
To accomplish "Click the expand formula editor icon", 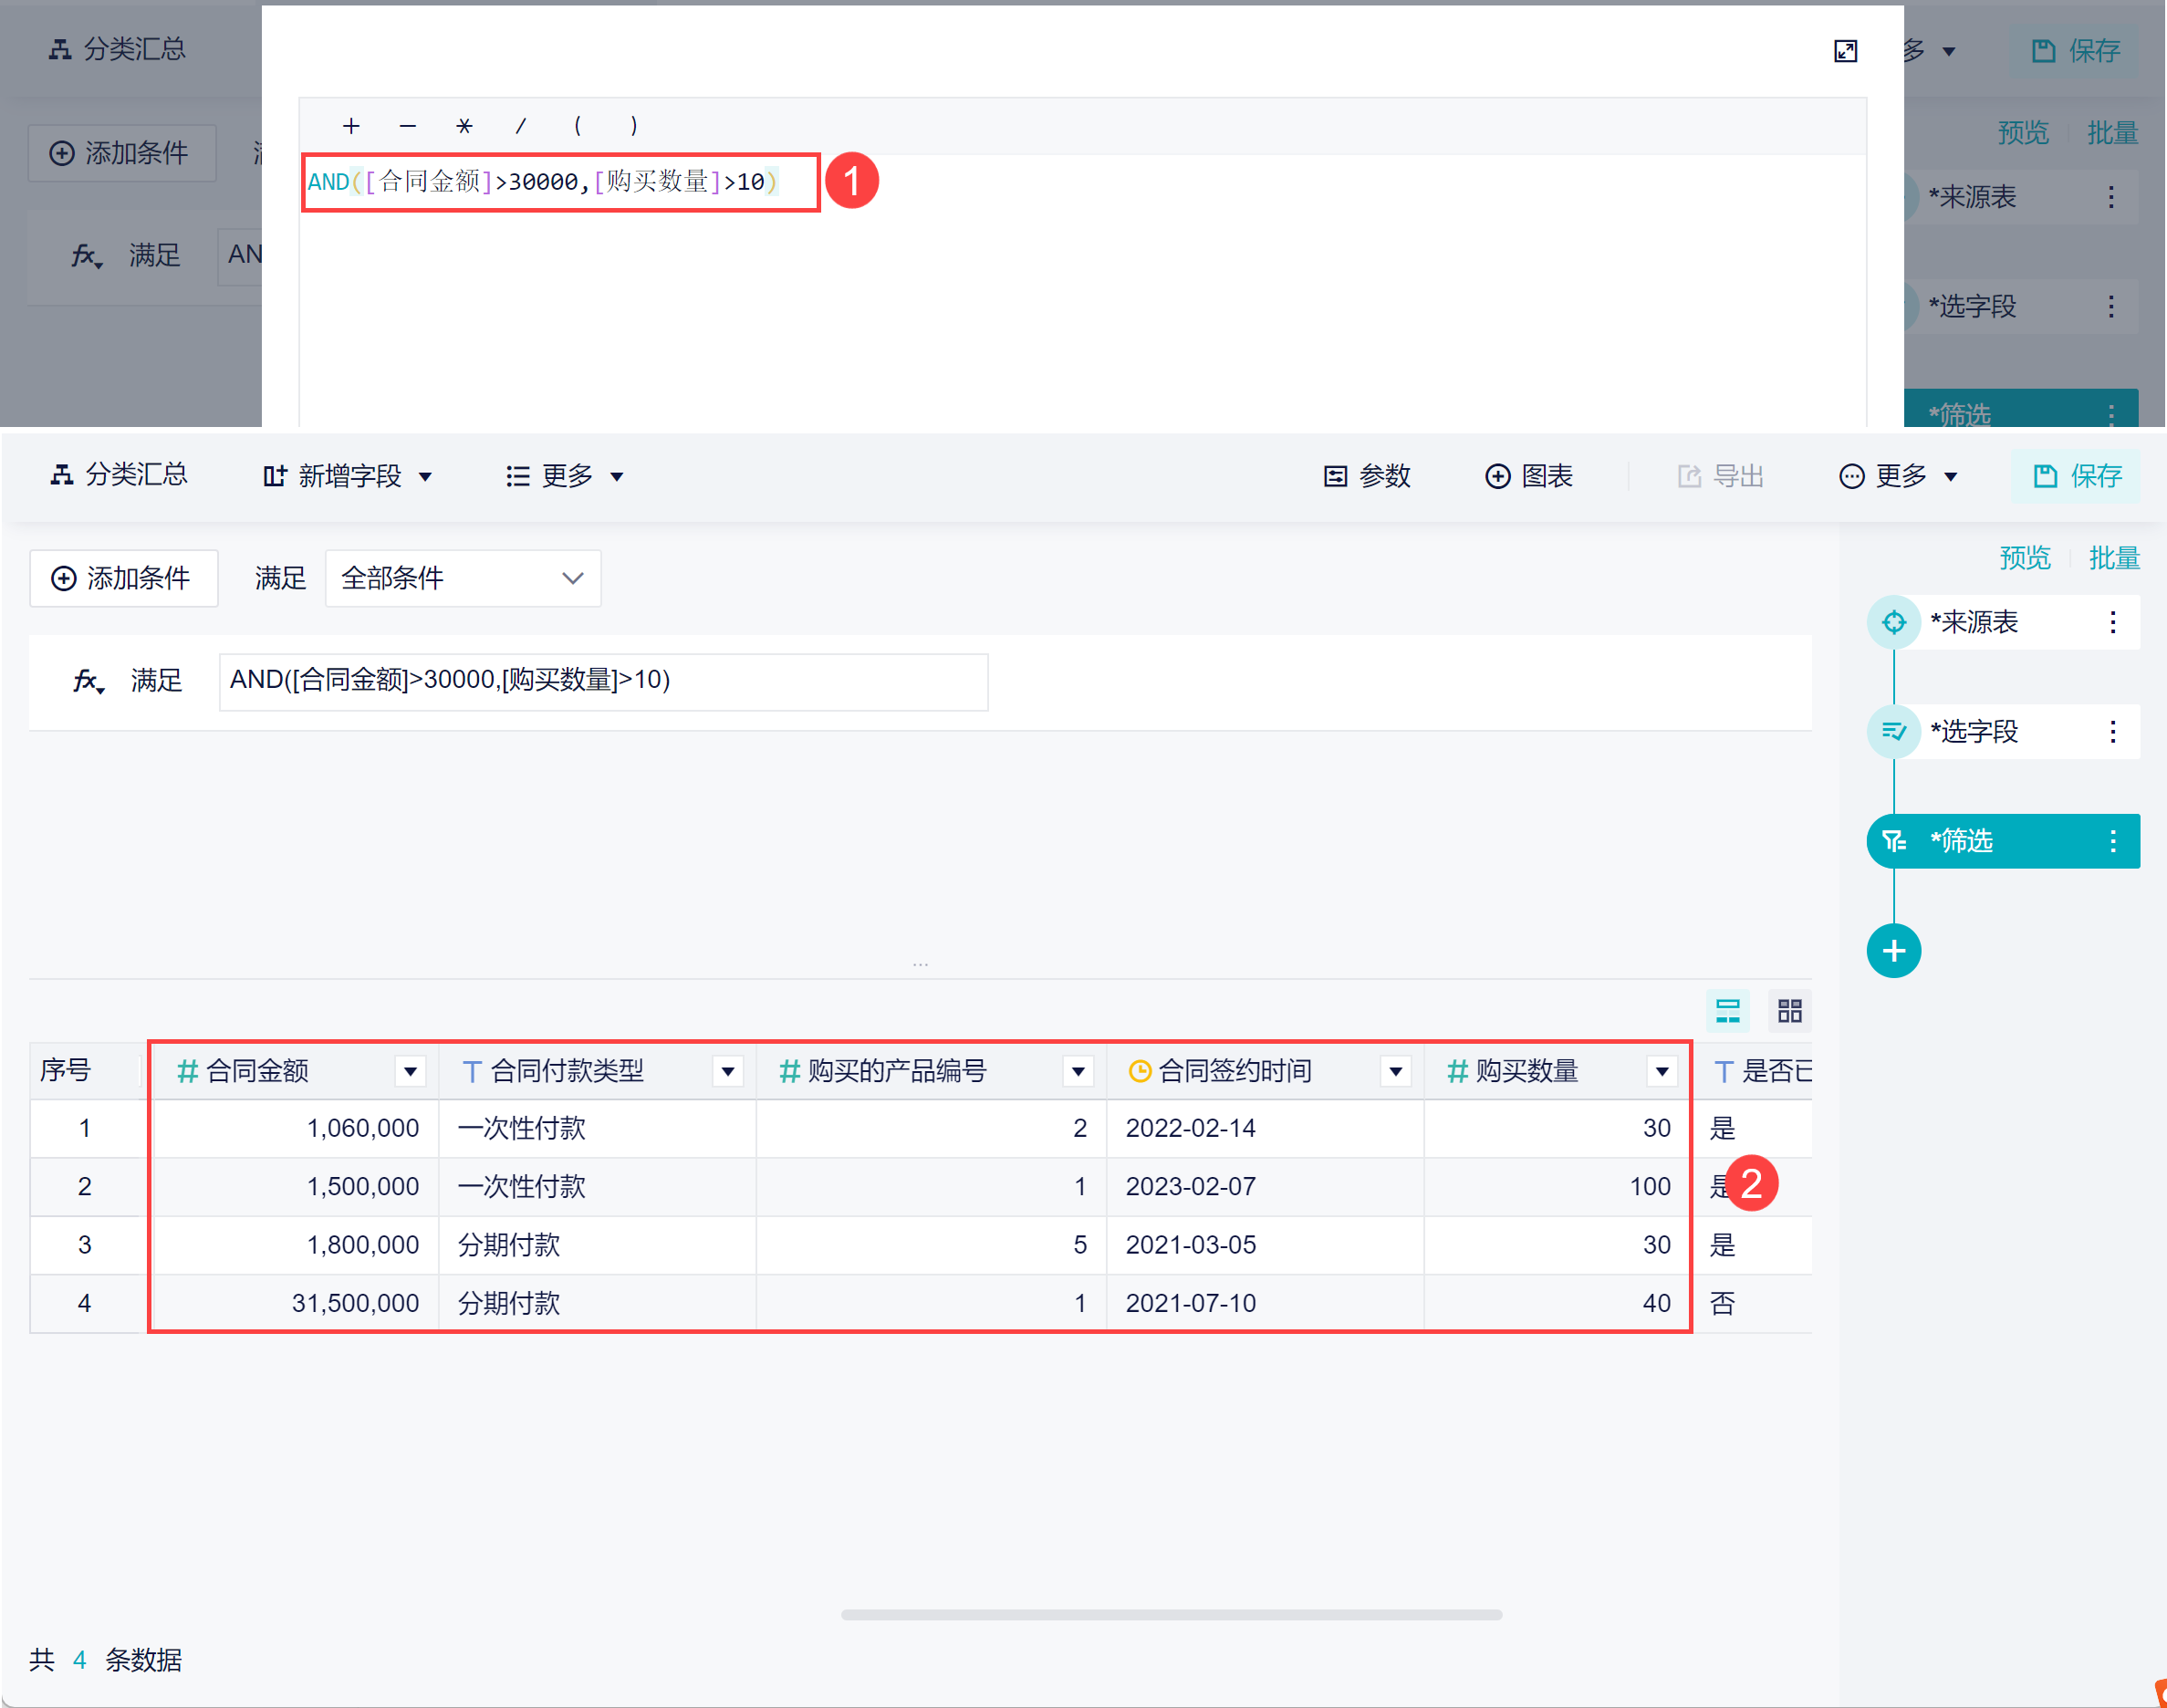I will pos(1844,51).
